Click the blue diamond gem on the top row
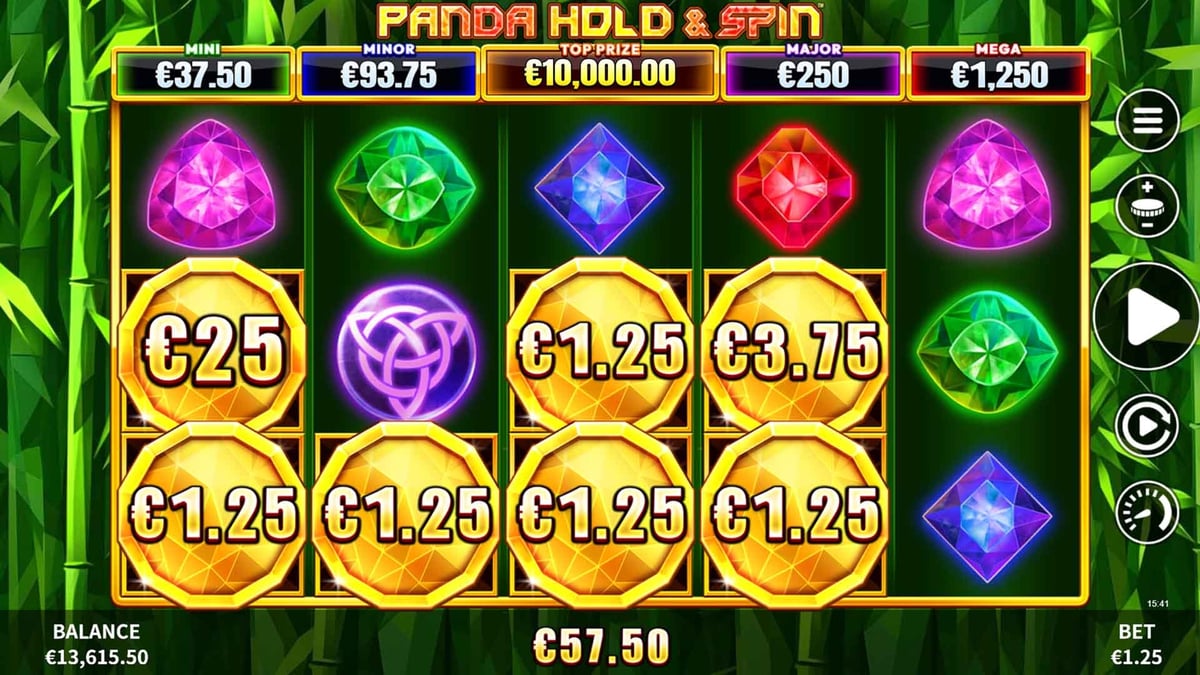1200x675 pixels. click(x=599, y=187)
